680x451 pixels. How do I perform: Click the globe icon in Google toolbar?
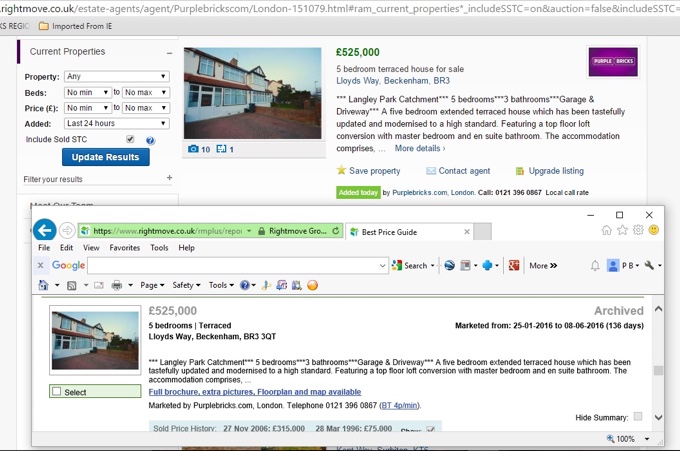[449, 265]
